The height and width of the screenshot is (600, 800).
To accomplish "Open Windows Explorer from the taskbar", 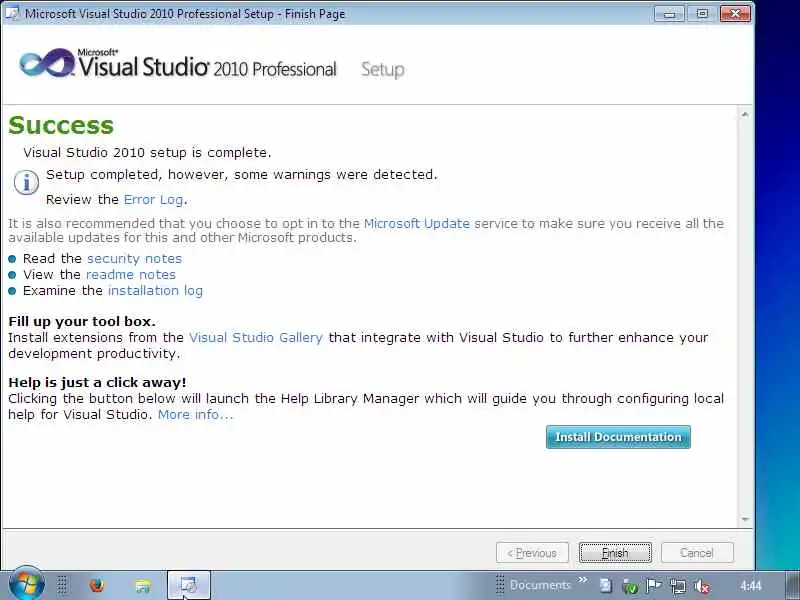I will coord(143,585).
